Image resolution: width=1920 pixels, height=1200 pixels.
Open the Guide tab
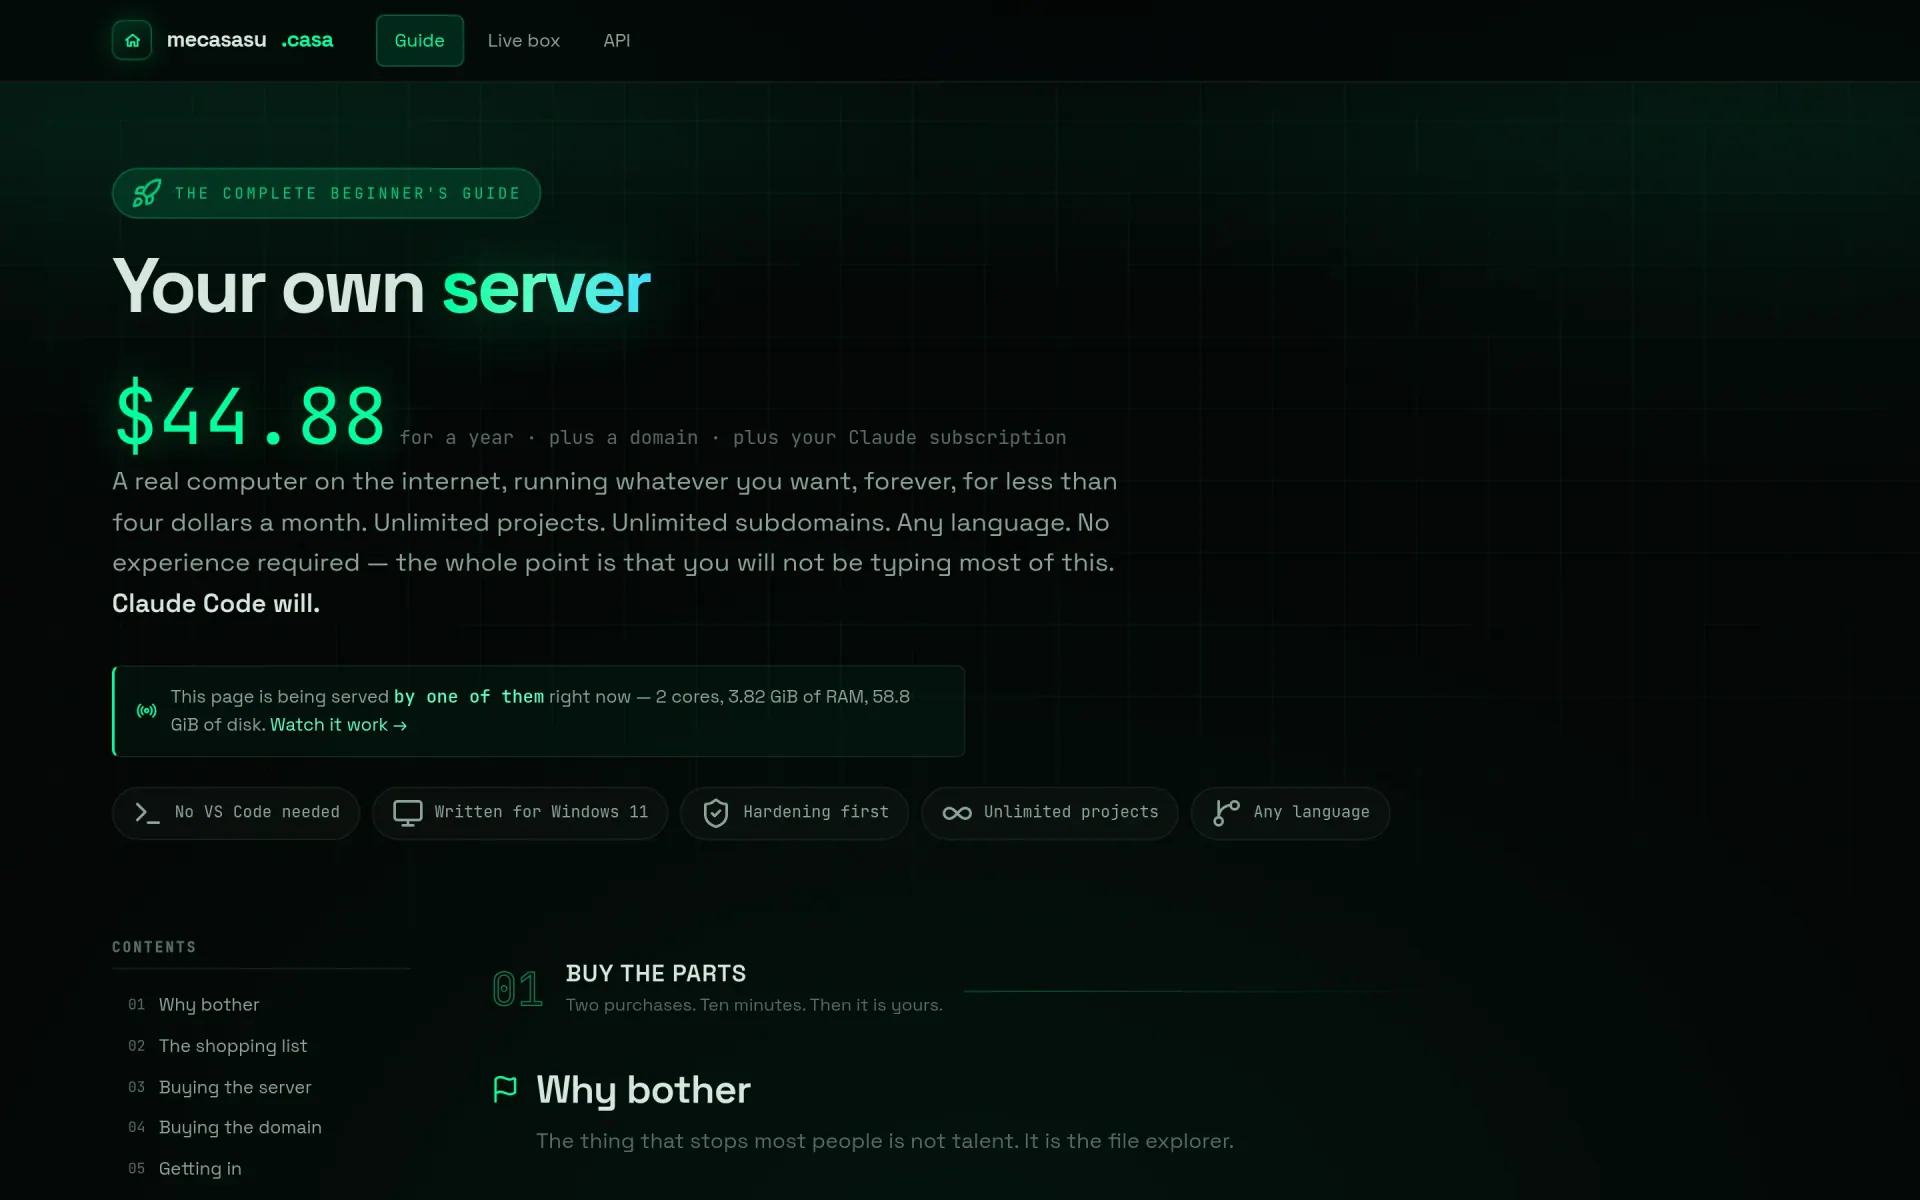pyautogui.click(x=419, y=40)
